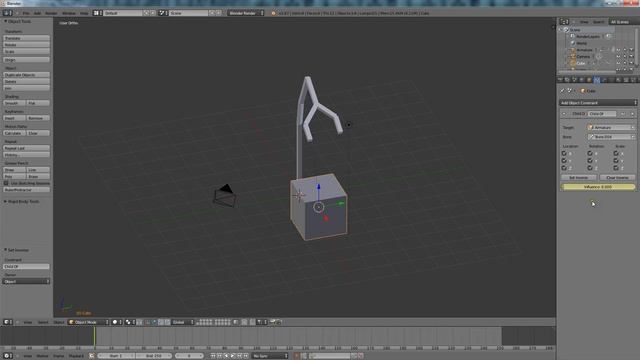Click the Repeat Last button
The width and height of the screenshot is (640, 360).
[x=27, y=148]
